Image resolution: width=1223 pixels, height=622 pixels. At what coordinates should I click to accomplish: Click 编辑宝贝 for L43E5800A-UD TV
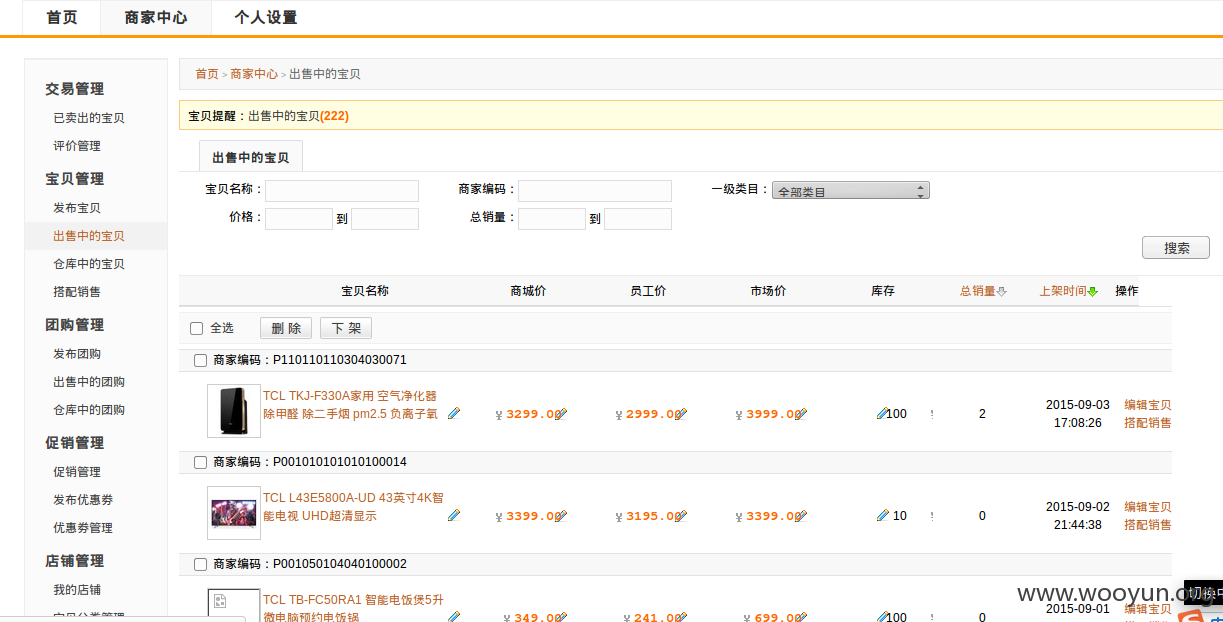click(x=1148, y=507)
